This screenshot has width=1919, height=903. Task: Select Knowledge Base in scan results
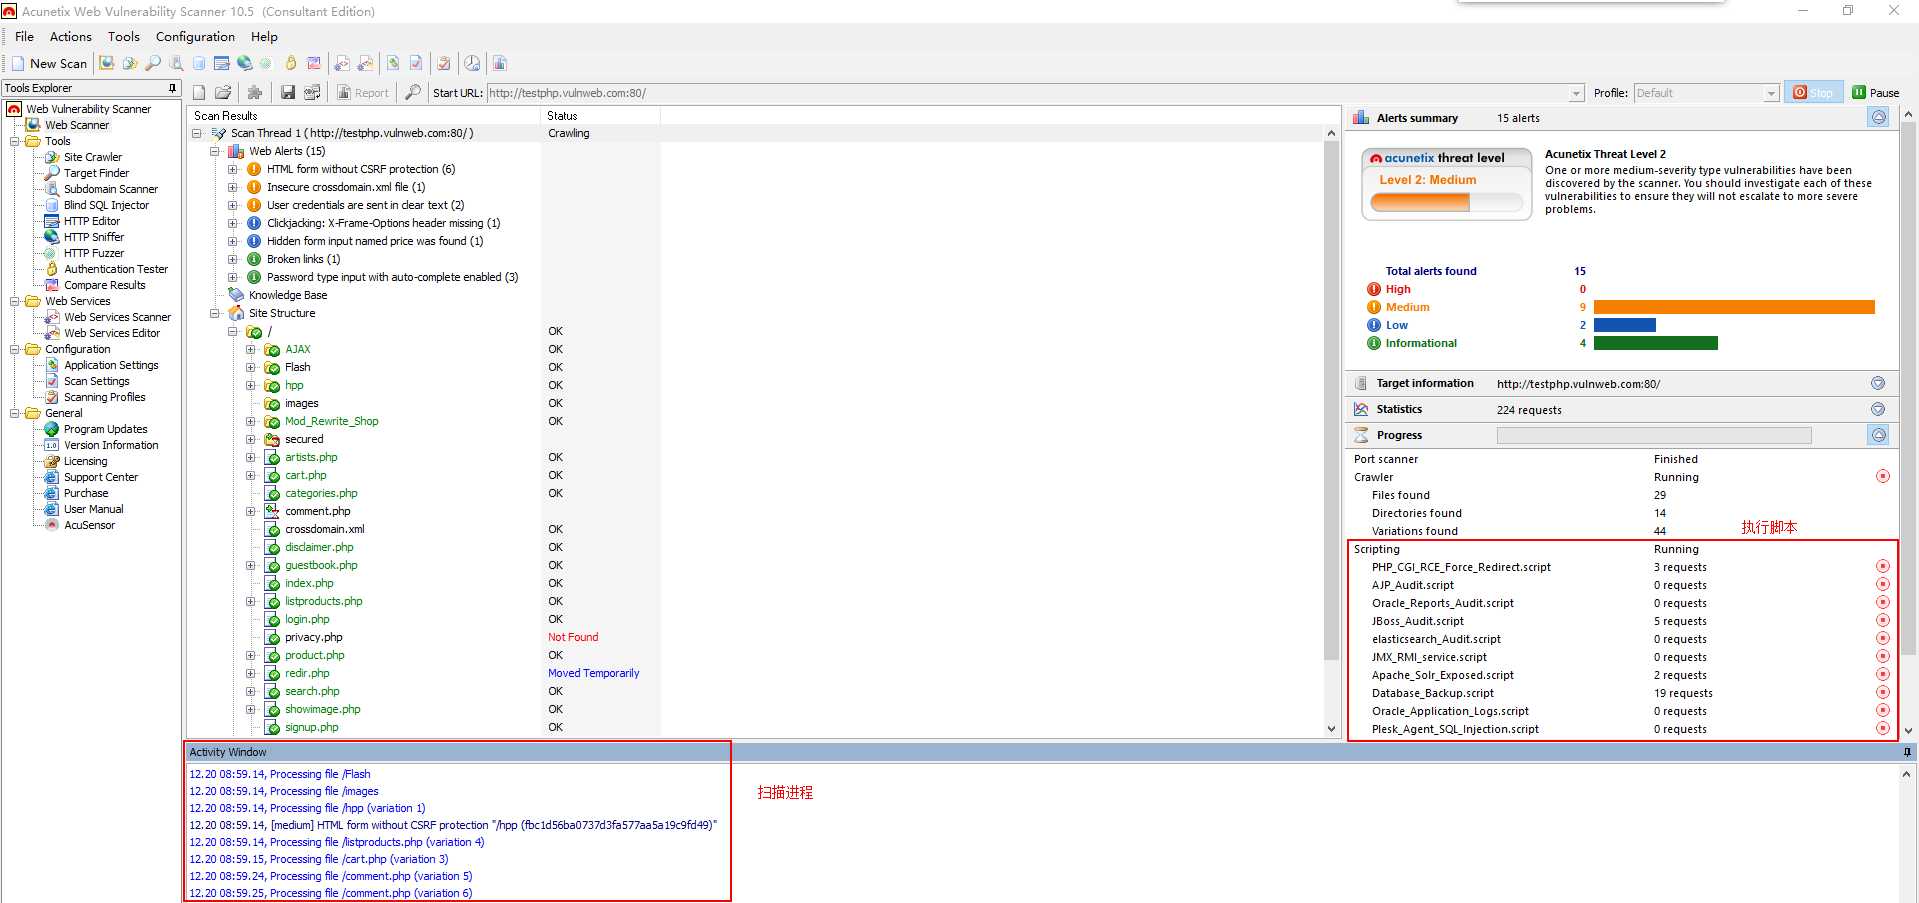[x=288, y=295]
